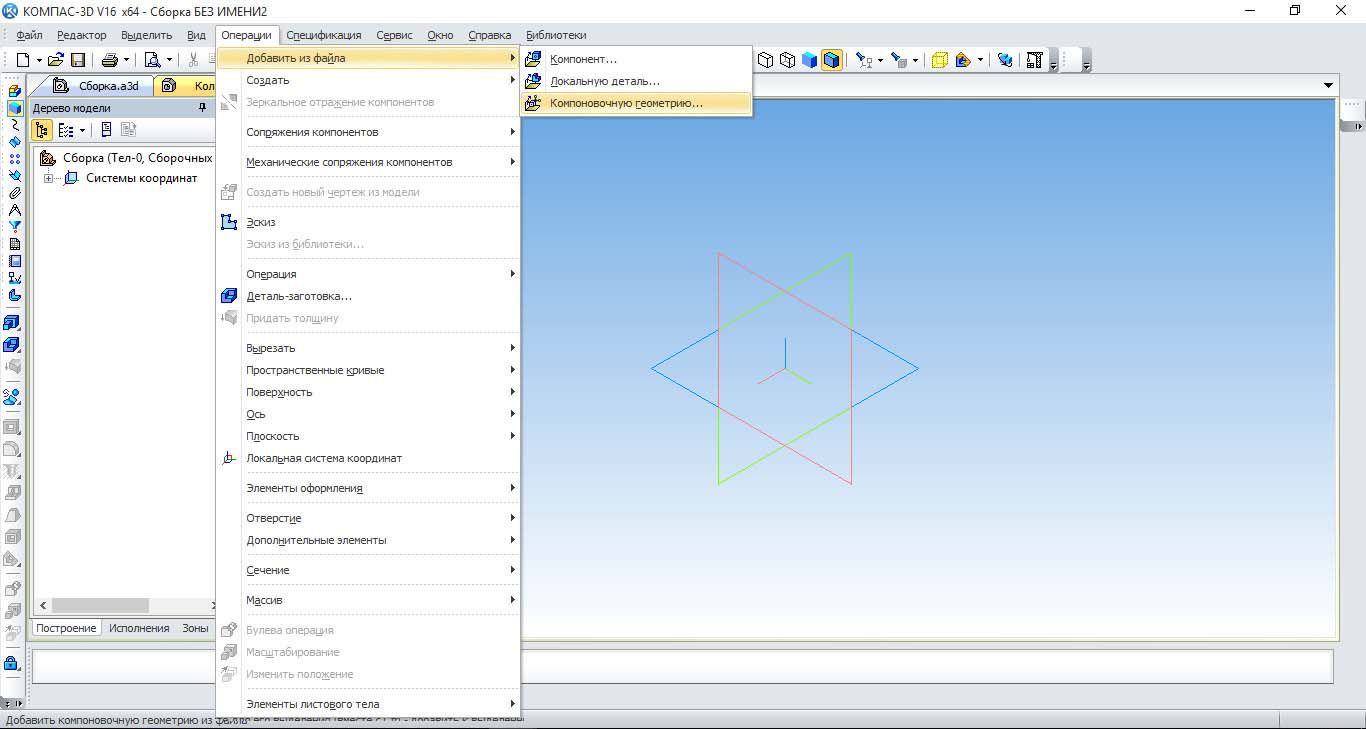Open the Библиотеки menu
The height and width of the screenshot is (729, 1366).
coord(556,35)
